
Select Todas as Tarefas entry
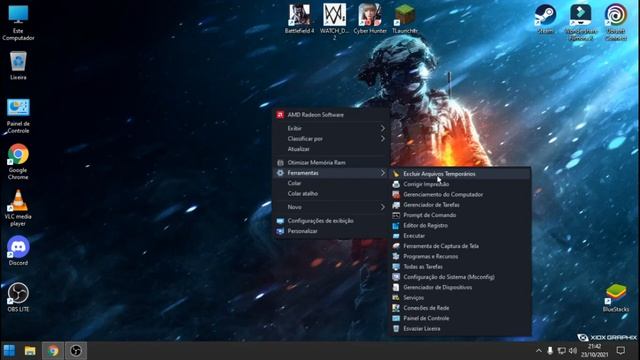point(460,267)
